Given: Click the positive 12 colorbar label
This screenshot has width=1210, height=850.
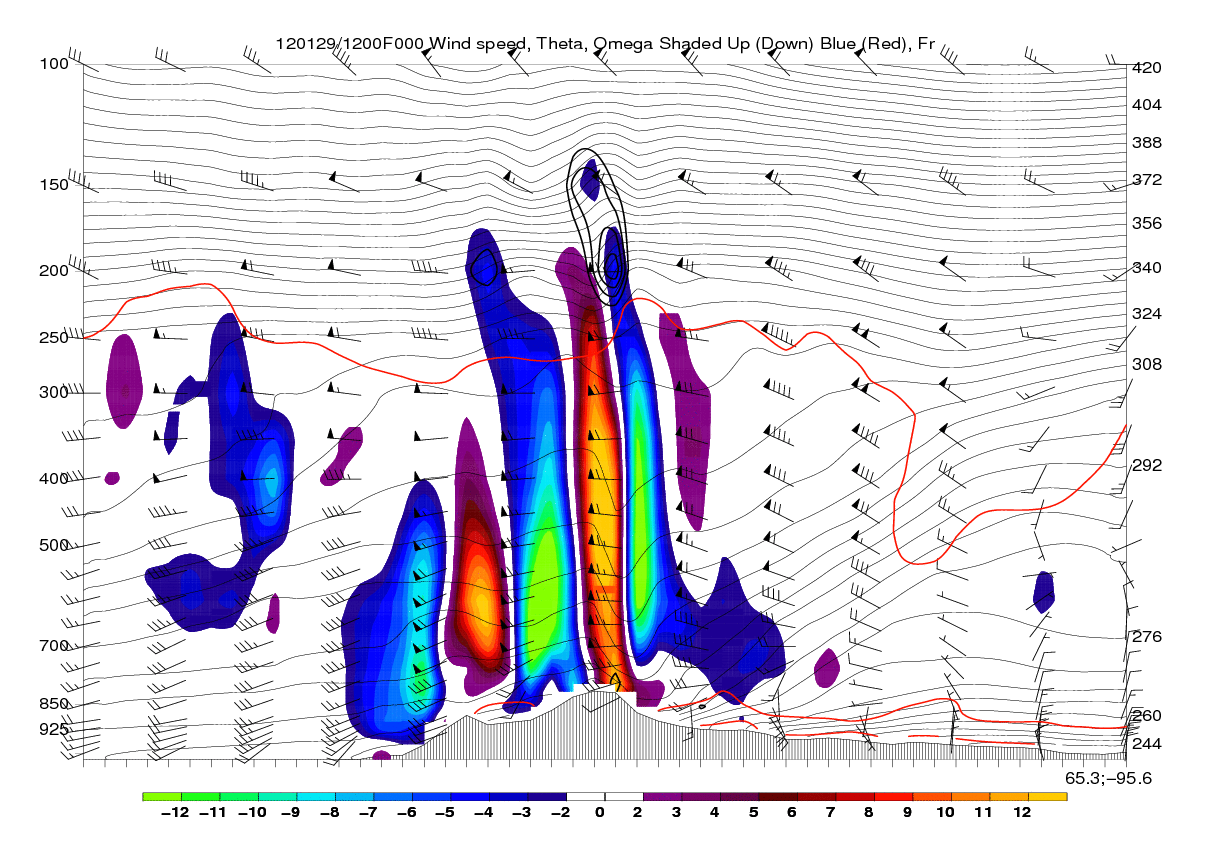Looking at the screenshot, I should pyautogui.click(x=1024, y=813).
